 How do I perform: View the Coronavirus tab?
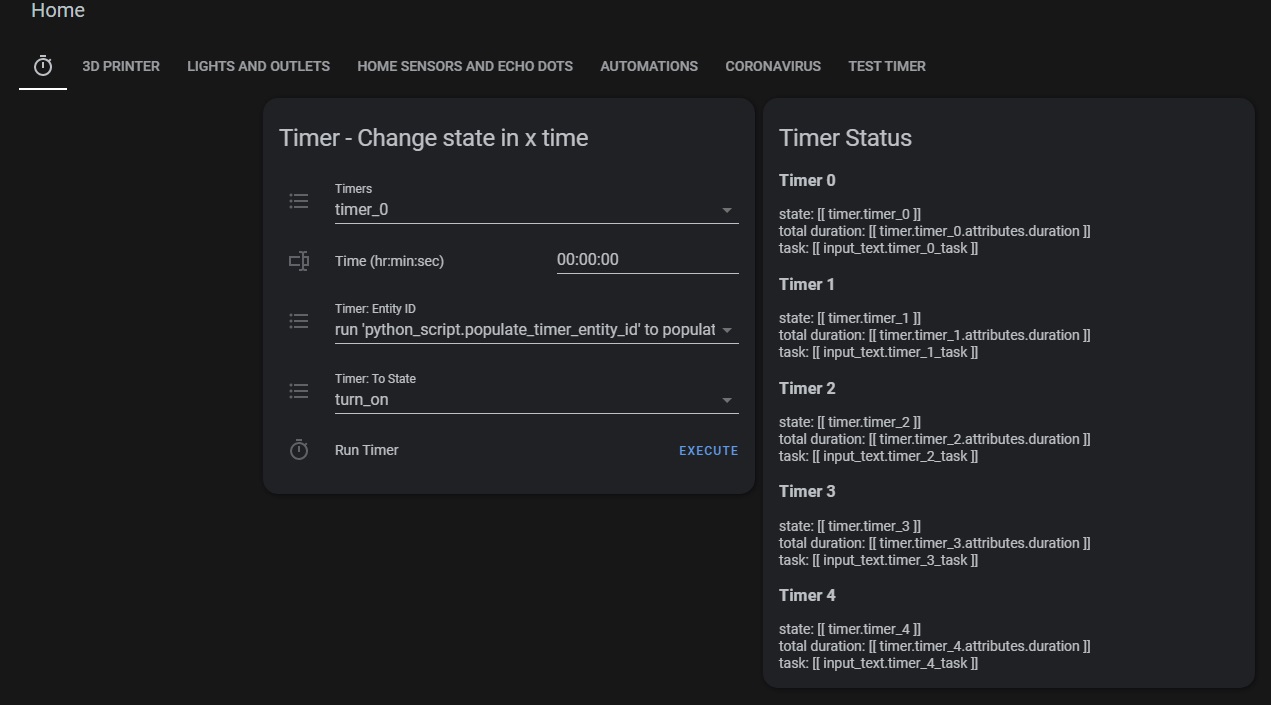coord(773,66)
